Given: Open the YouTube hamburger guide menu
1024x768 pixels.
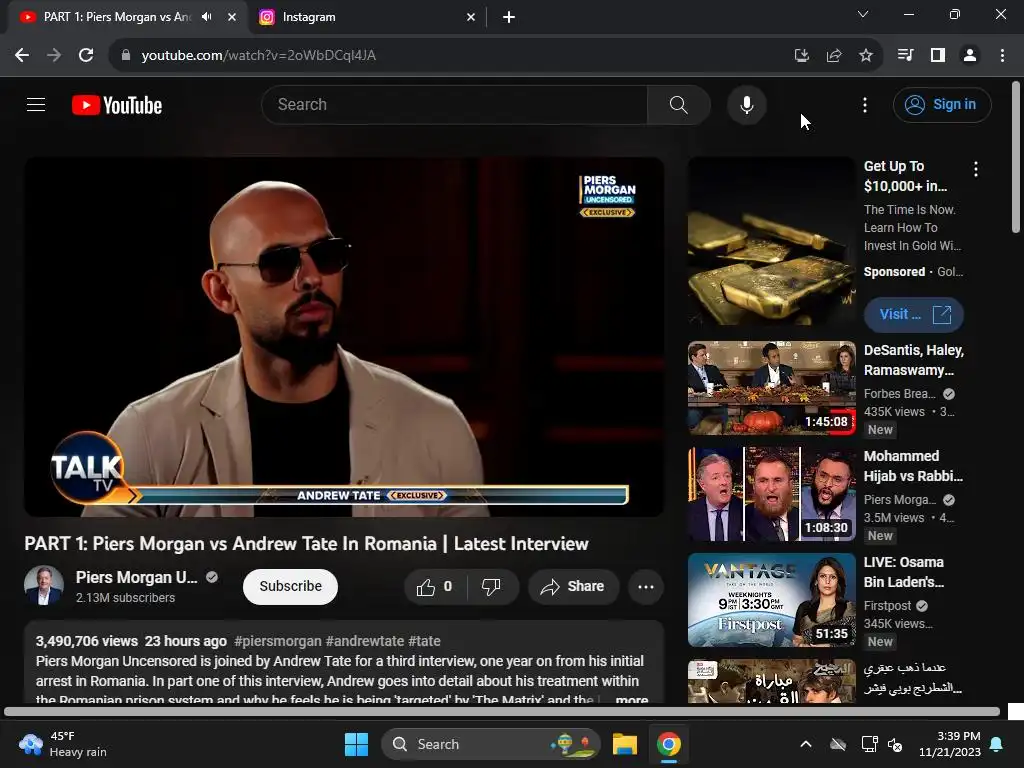Looking at the screenshot, I should coord(36,104).
